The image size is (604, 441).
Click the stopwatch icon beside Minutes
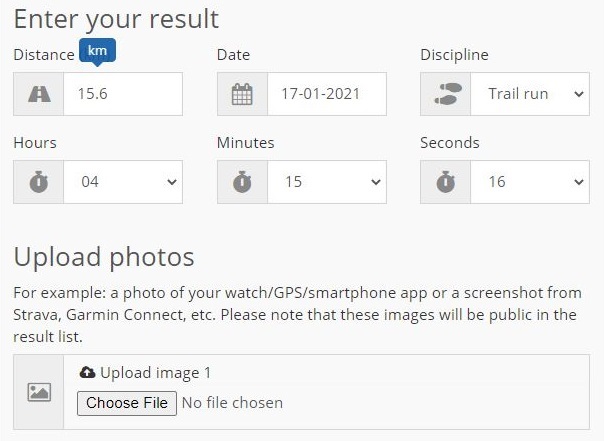point(242,182)
